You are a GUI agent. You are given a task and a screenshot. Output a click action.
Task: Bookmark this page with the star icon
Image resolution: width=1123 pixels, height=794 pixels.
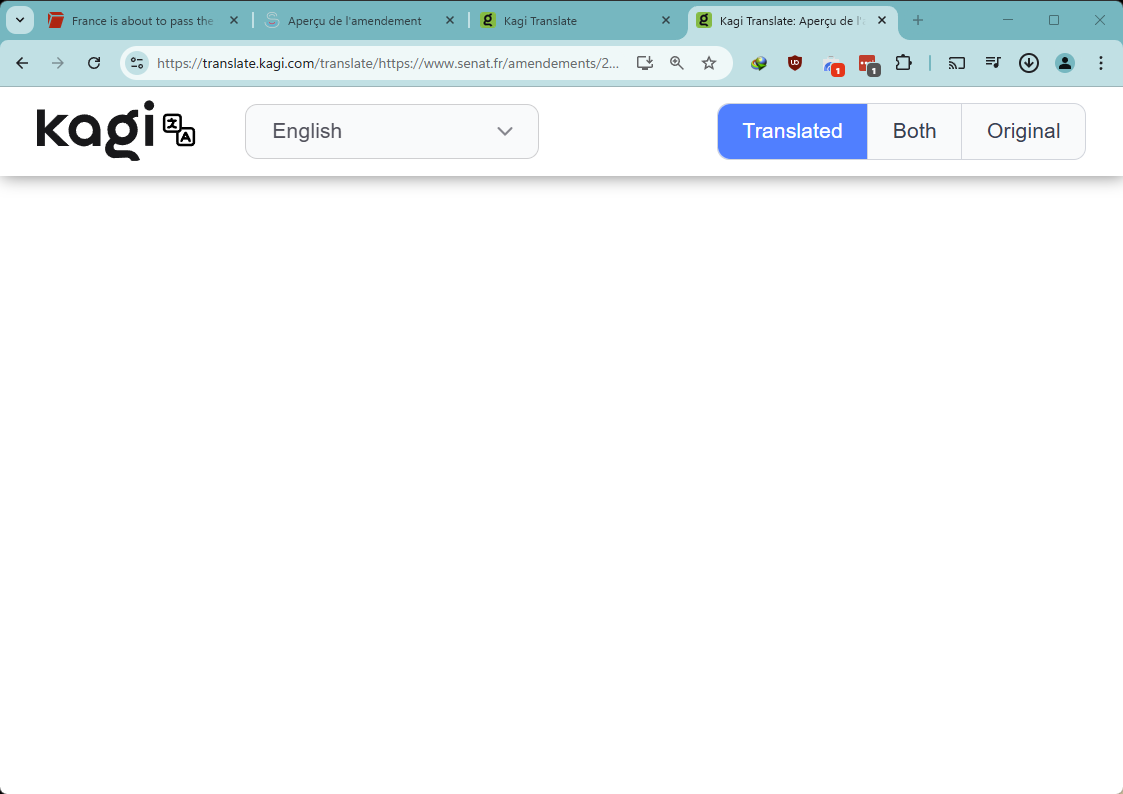coord(709,63)
